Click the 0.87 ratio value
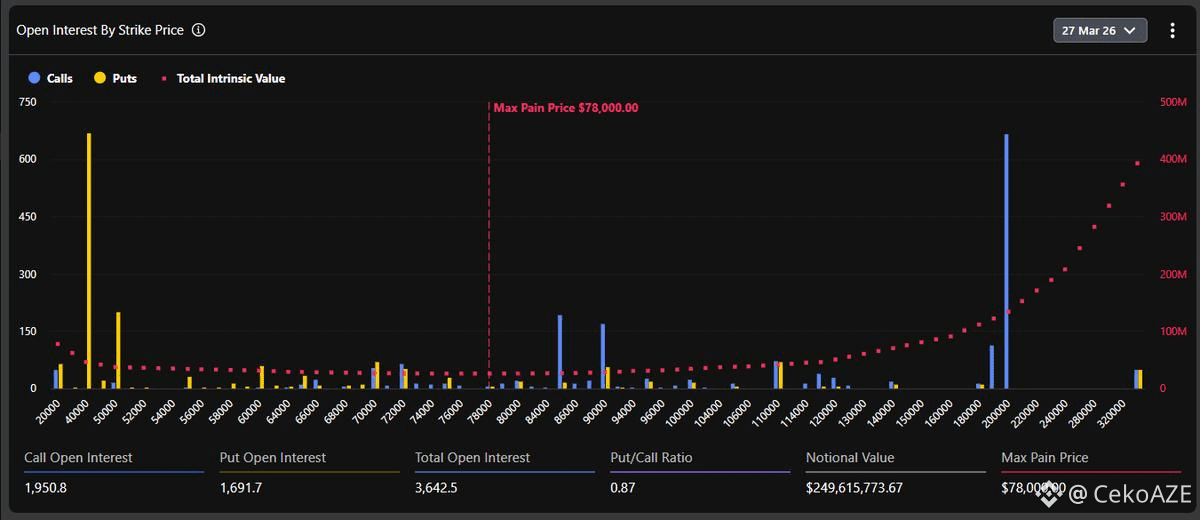The width and height of the screenshot is (1200, 520). point(622,488)
